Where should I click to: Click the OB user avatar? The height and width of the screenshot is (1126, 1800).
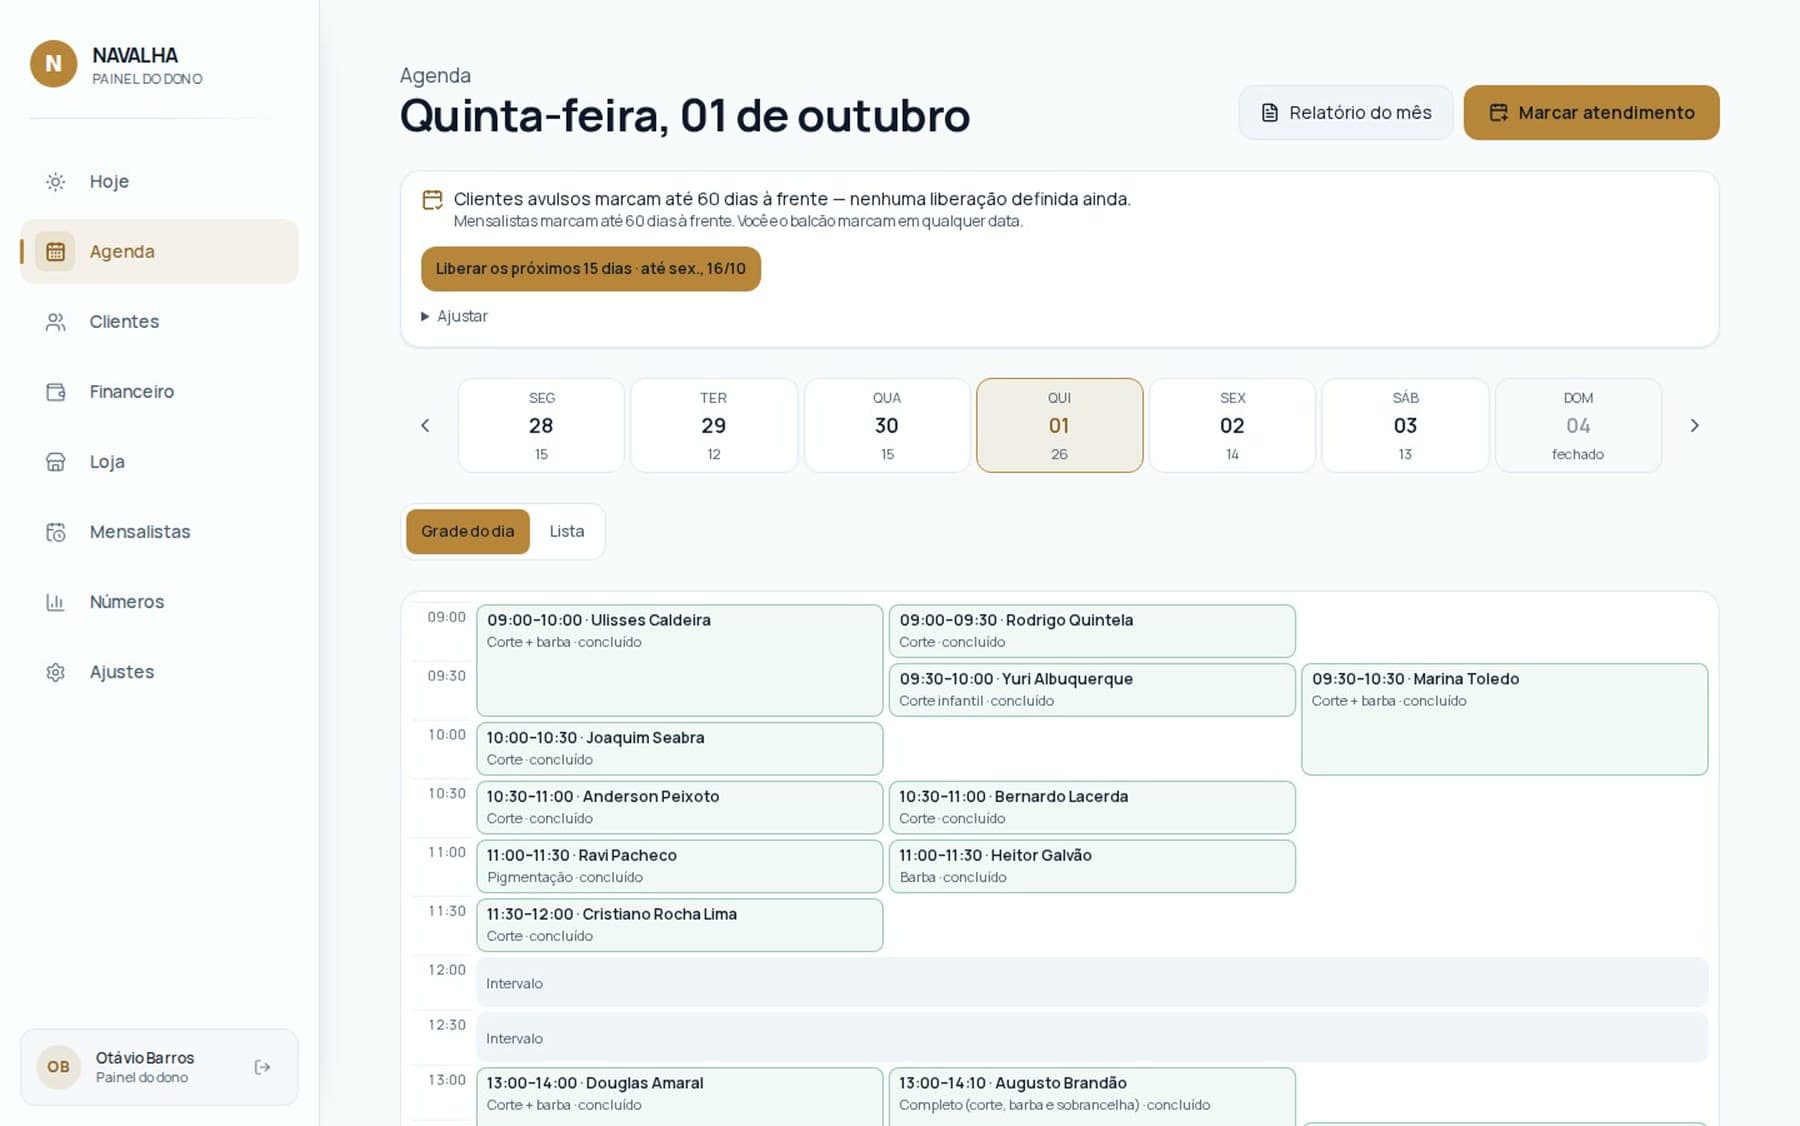(x=59, y=1067)
